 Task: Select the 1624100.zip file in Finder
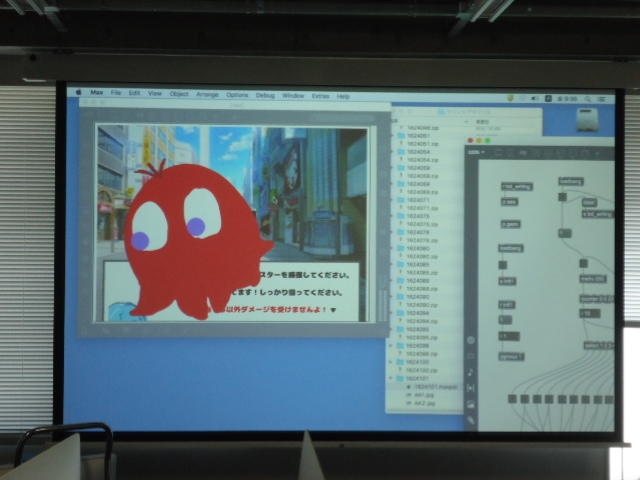click(419, 370)
